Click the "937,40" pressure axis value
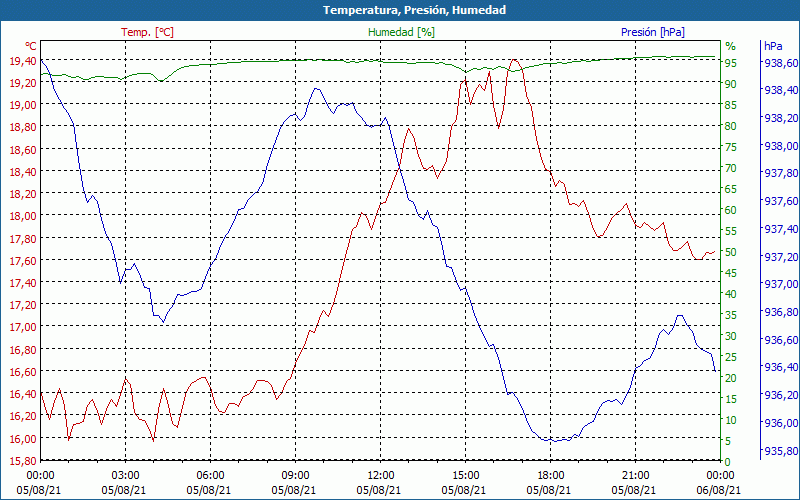Image resolution: width=800 pixels, height=500 pixels. tap(781, 229)
